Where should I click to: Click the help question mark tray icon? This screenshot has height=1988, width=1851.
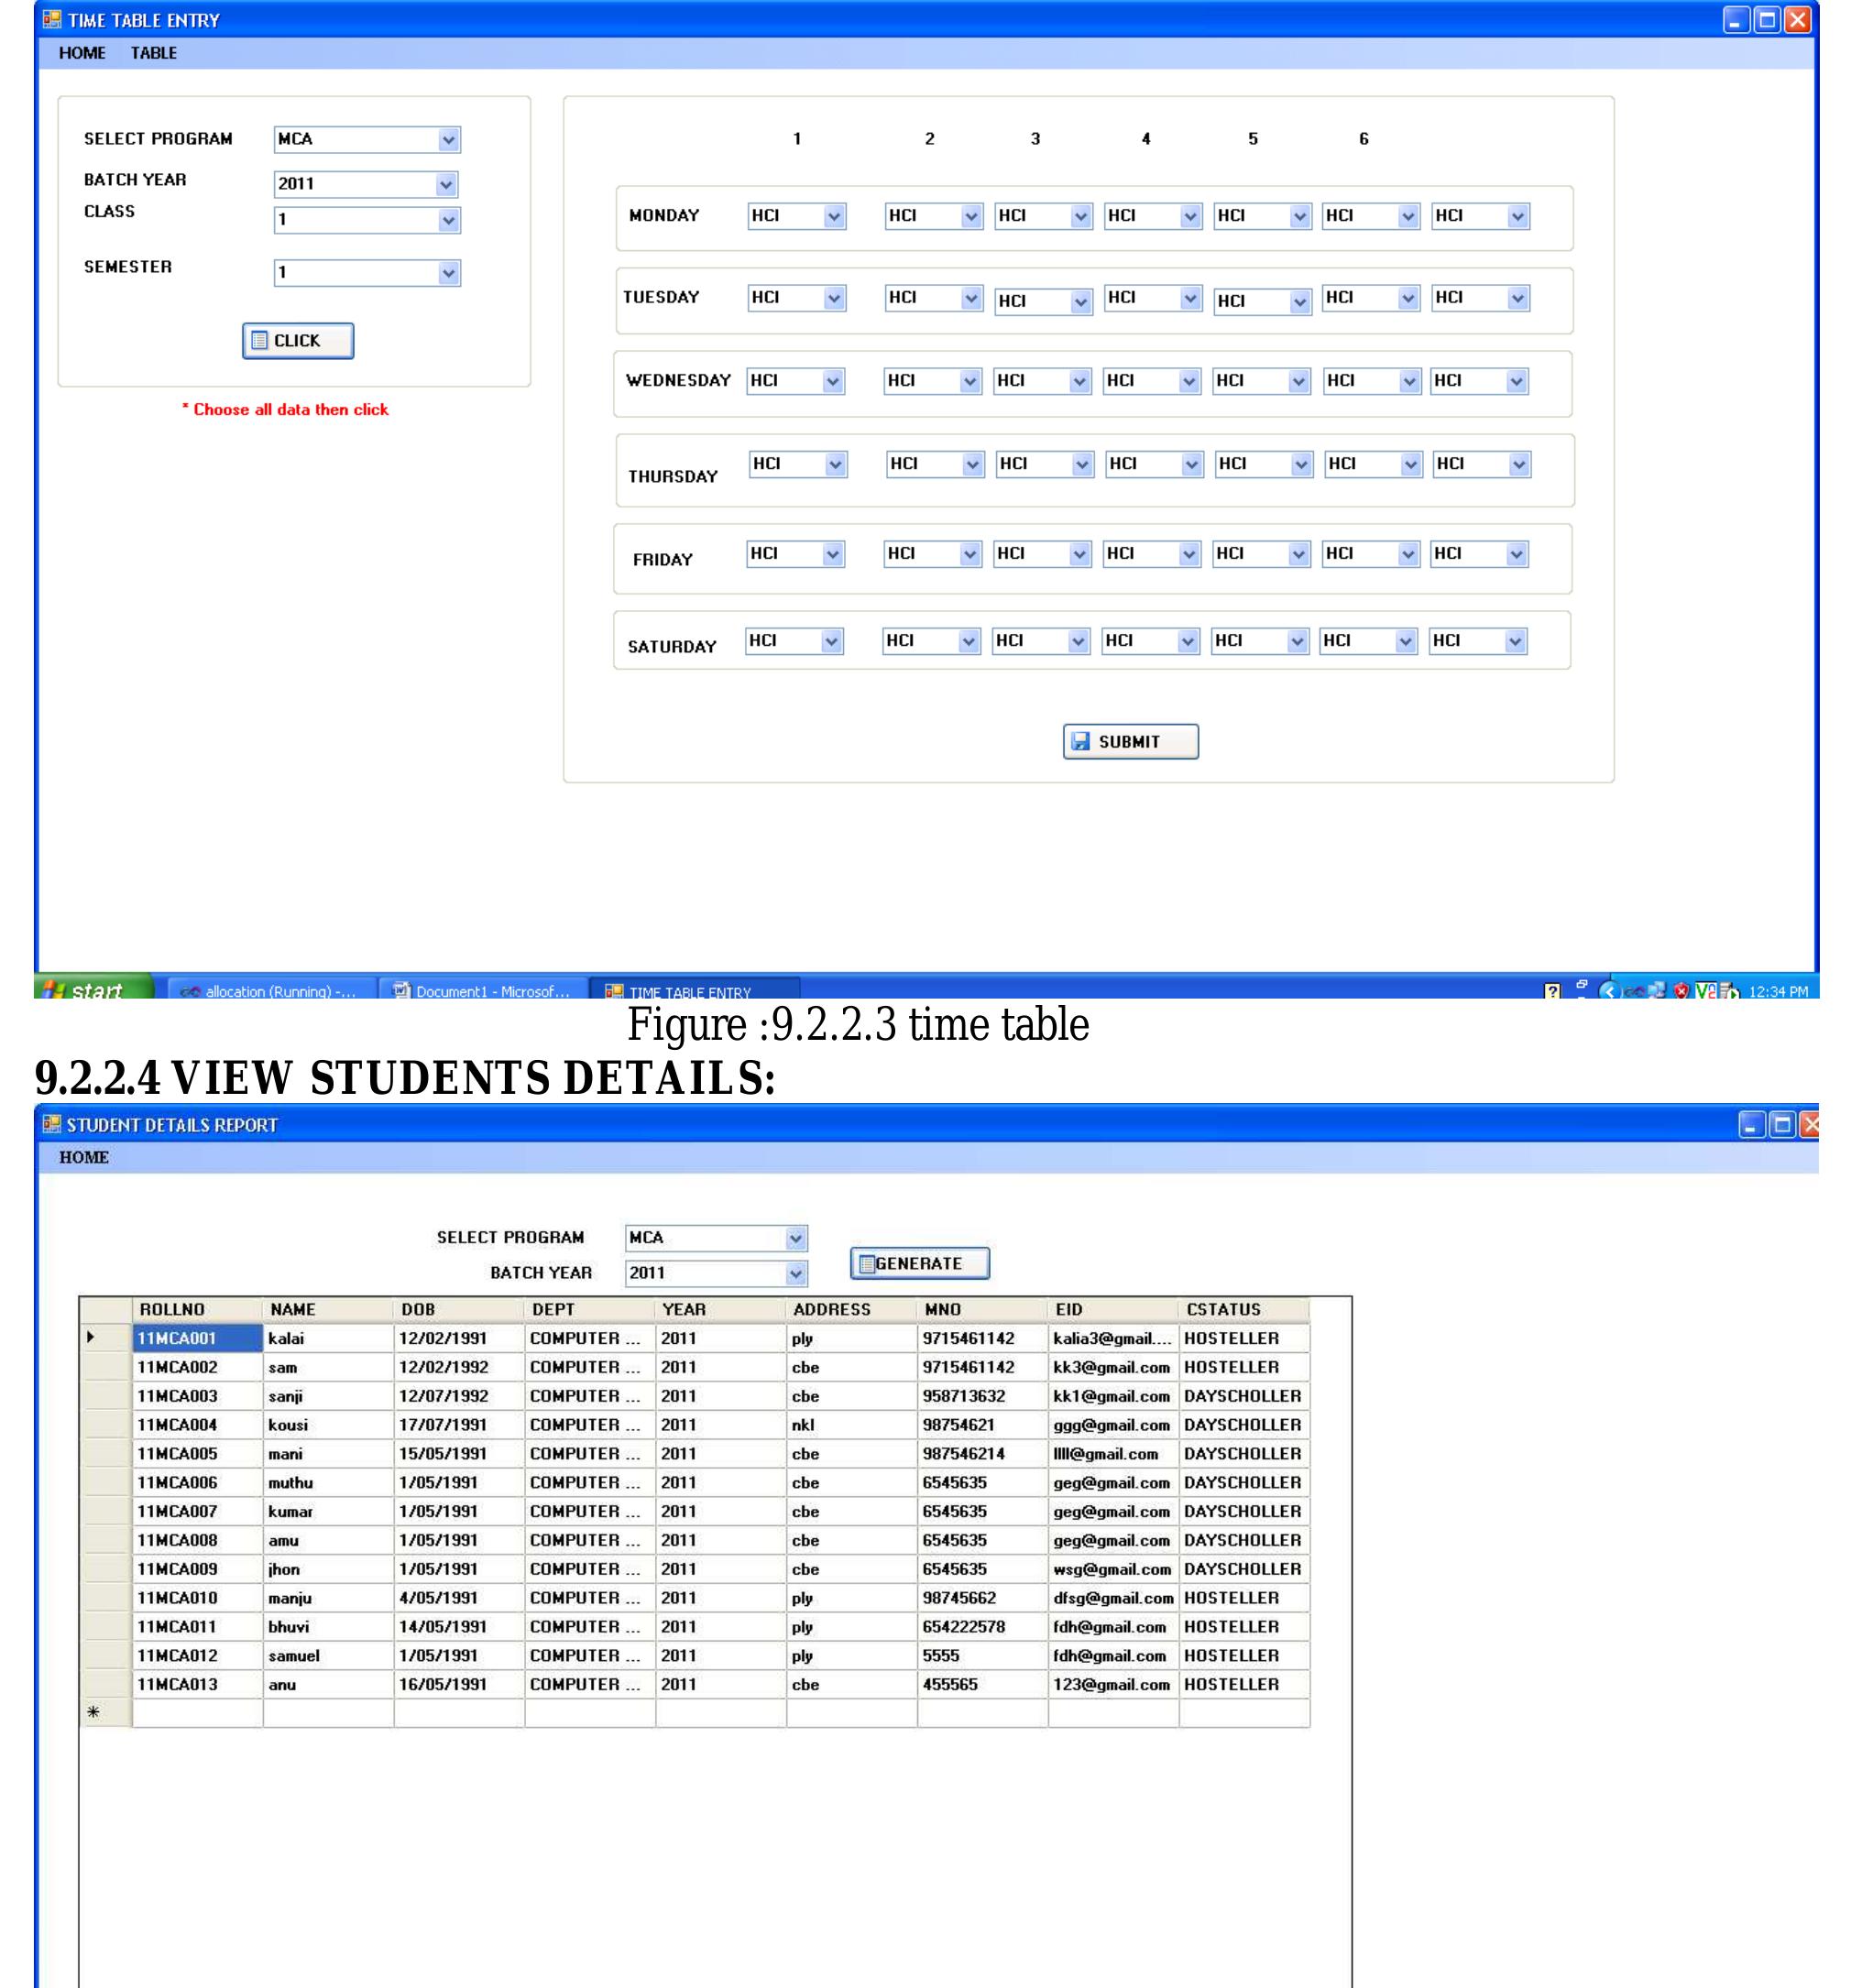[x=1552, y=991]
